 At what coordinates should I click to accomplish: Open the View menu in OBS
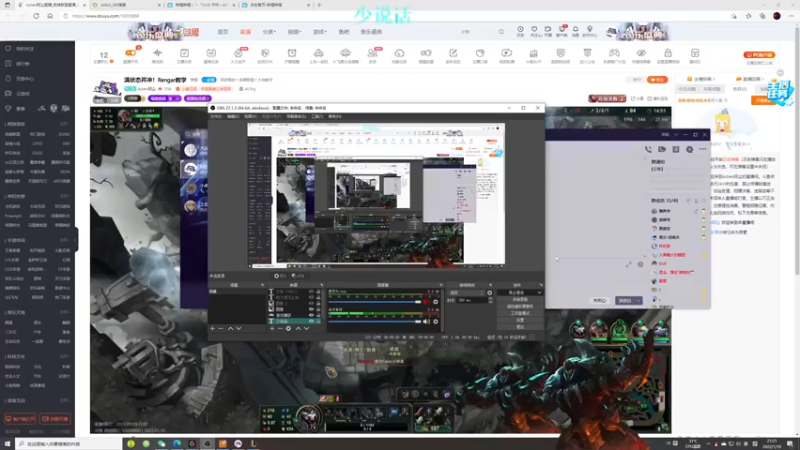click(x=250, y=116)
